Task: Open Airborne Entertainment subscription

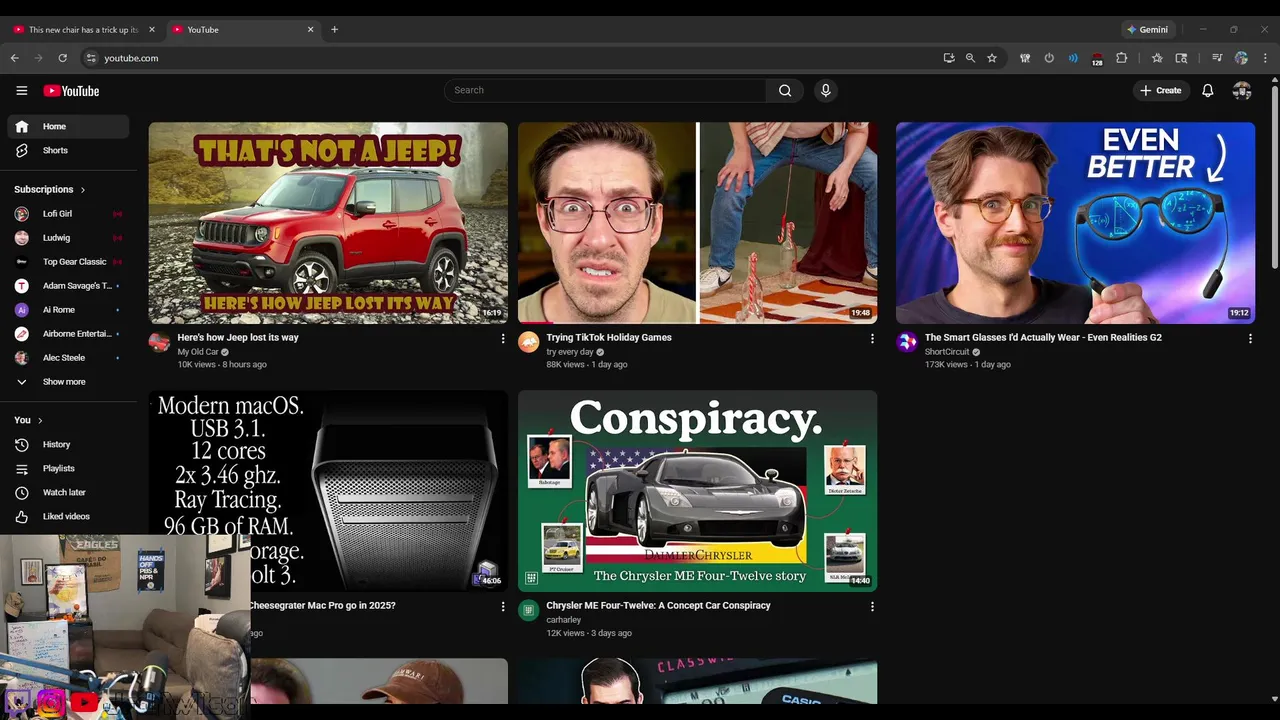Action: point(68,334)
